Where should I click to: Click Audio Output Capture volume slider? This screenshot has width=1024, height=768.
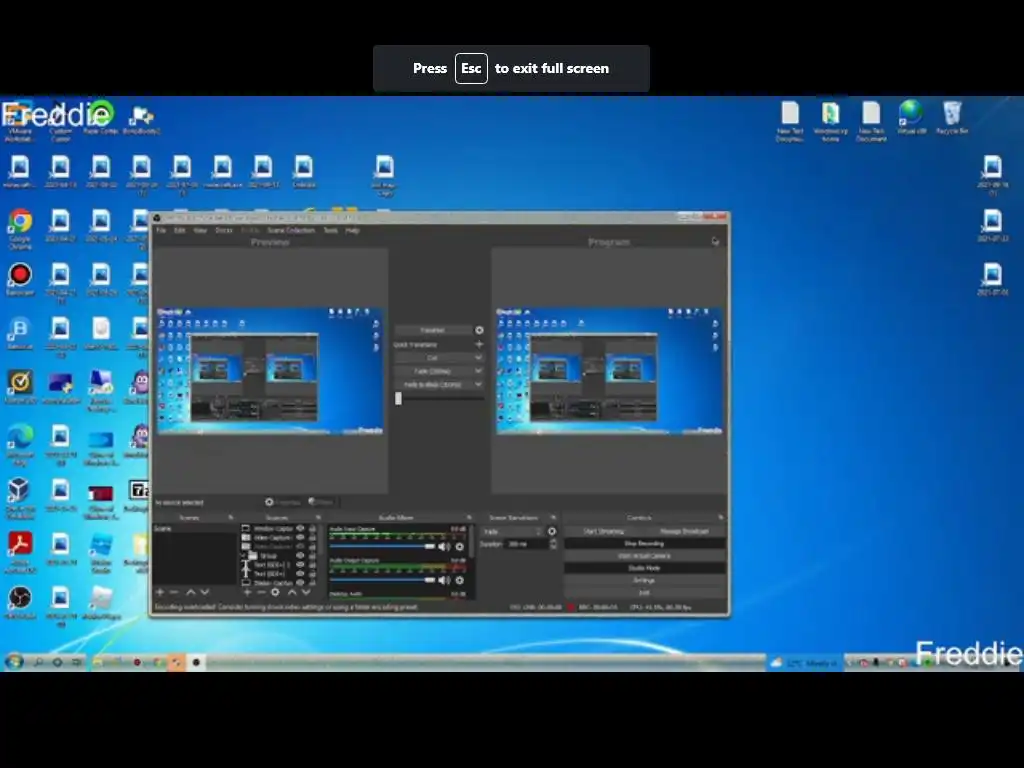point(383,579)
